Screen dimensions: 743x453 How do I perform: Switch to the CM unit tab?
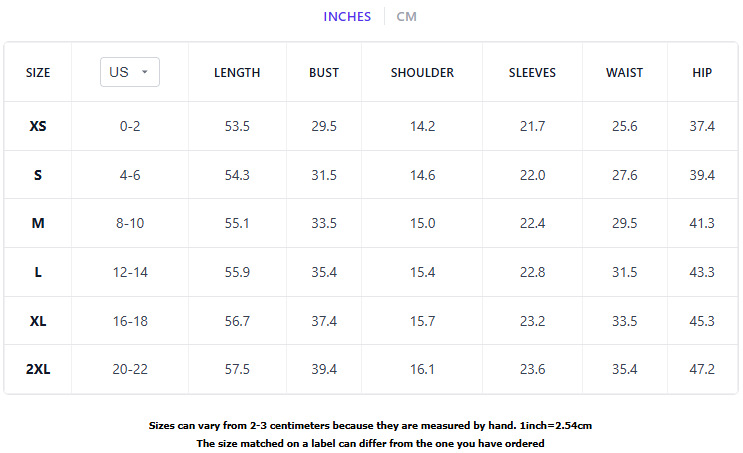tap(406, 17)
